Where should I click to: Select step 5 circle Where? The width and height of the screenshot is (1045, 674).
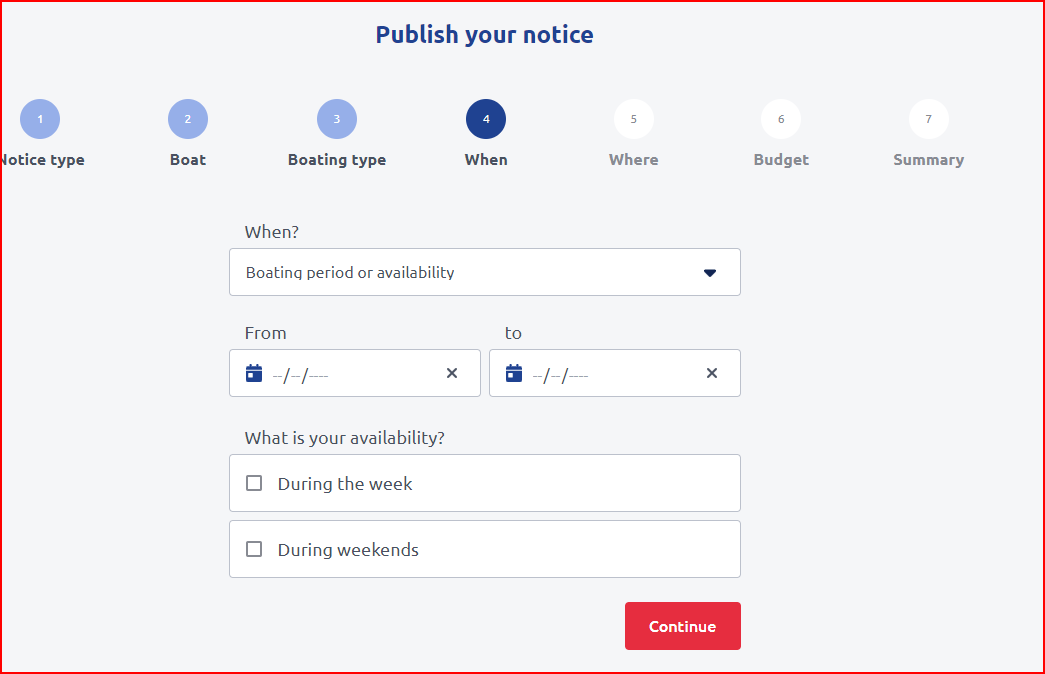pos(634,119)
